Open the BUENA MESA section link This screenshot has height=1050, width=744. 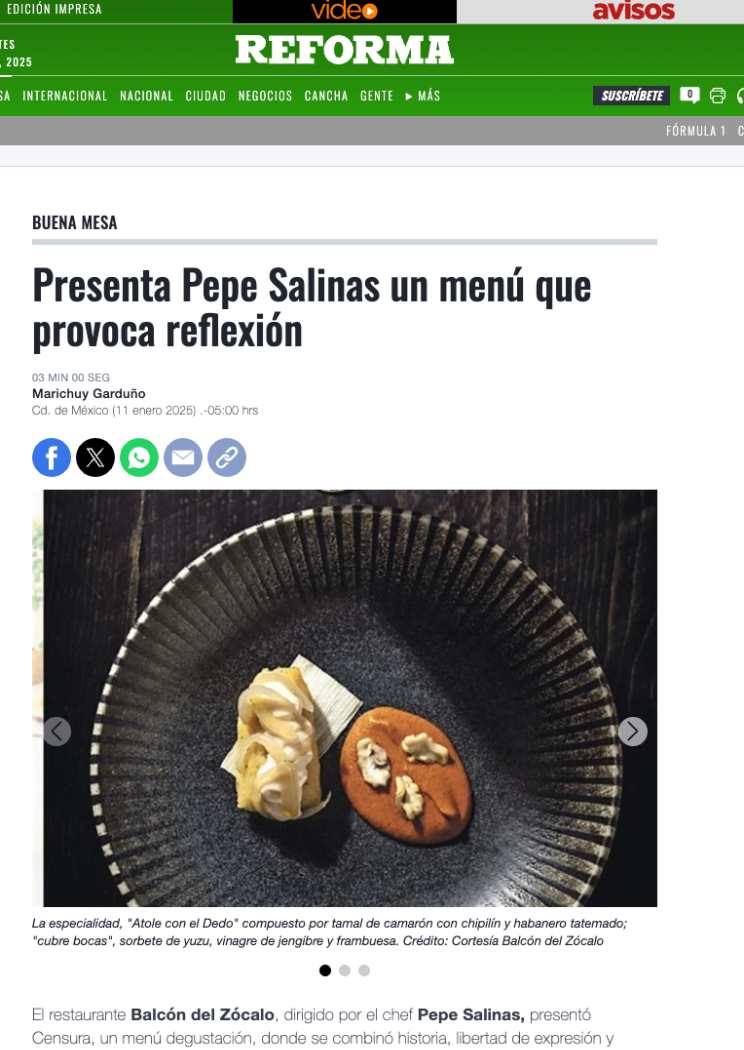click(x=74, y=222)
